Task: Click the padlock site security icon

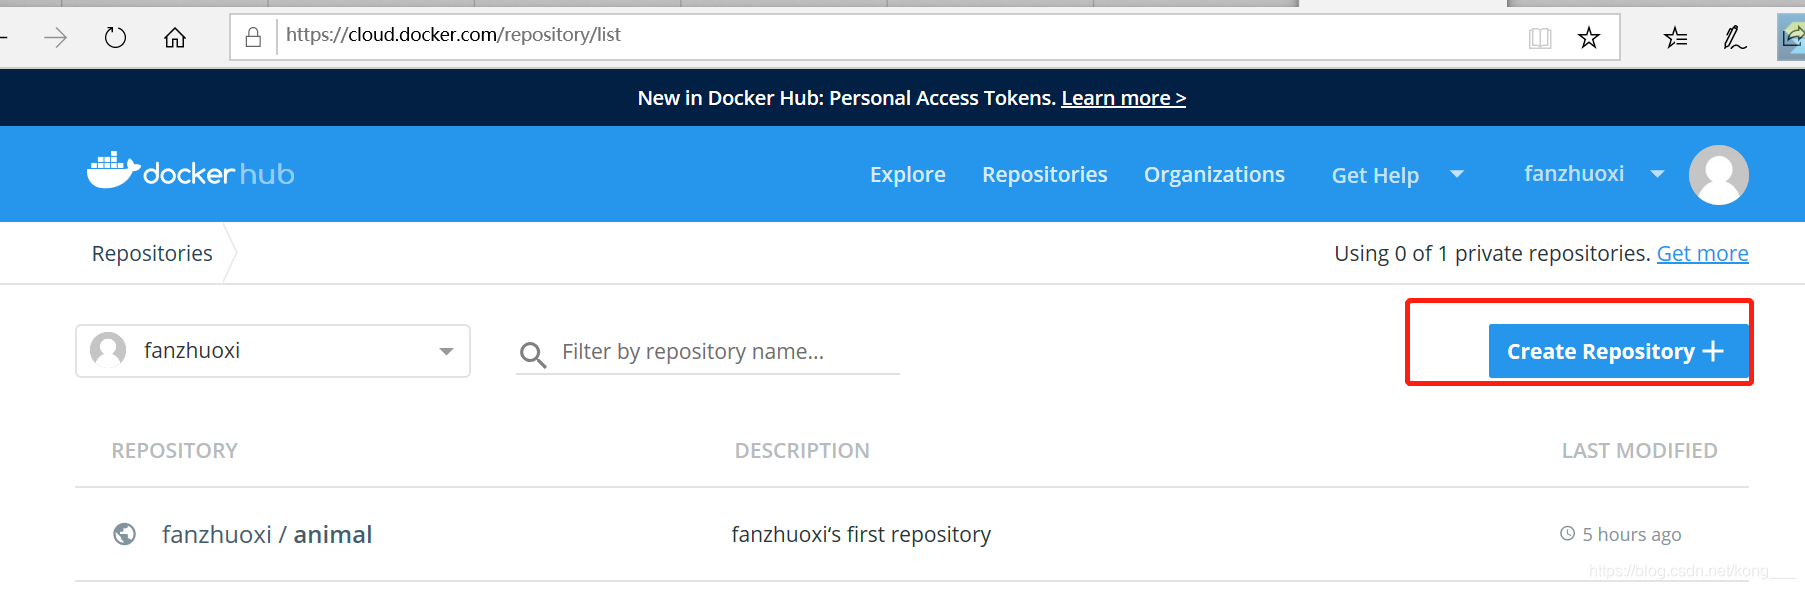Action: click(x=253, y=37)
